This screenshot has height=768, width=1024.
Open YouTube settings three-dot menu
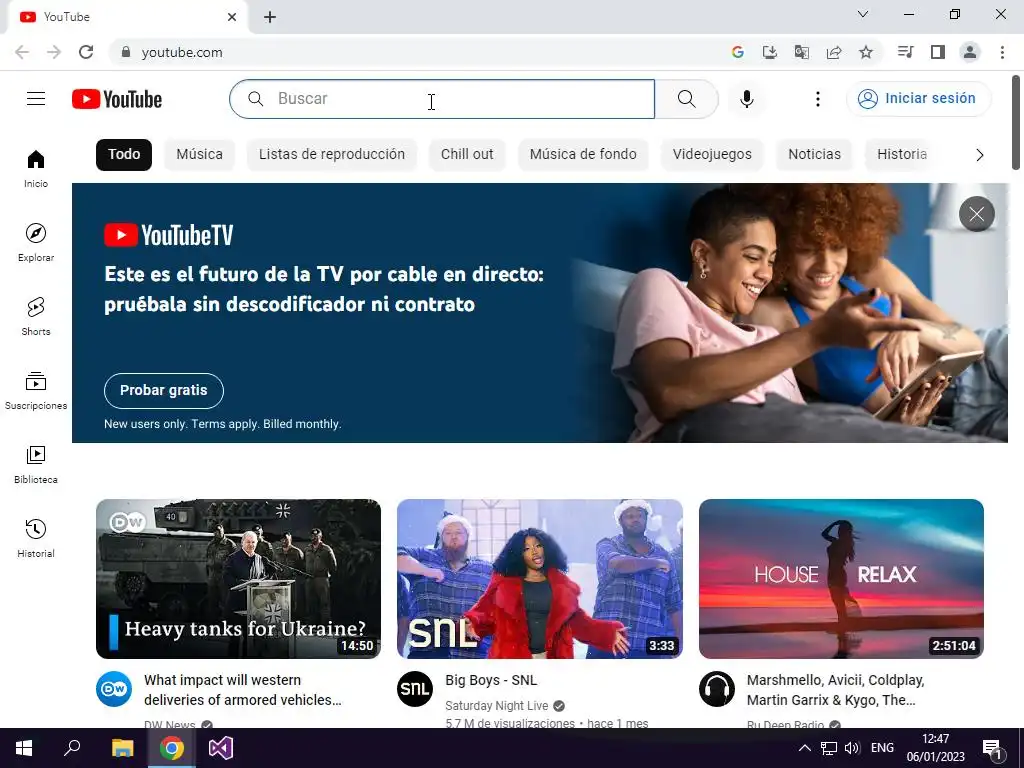[x=818, y=99]
